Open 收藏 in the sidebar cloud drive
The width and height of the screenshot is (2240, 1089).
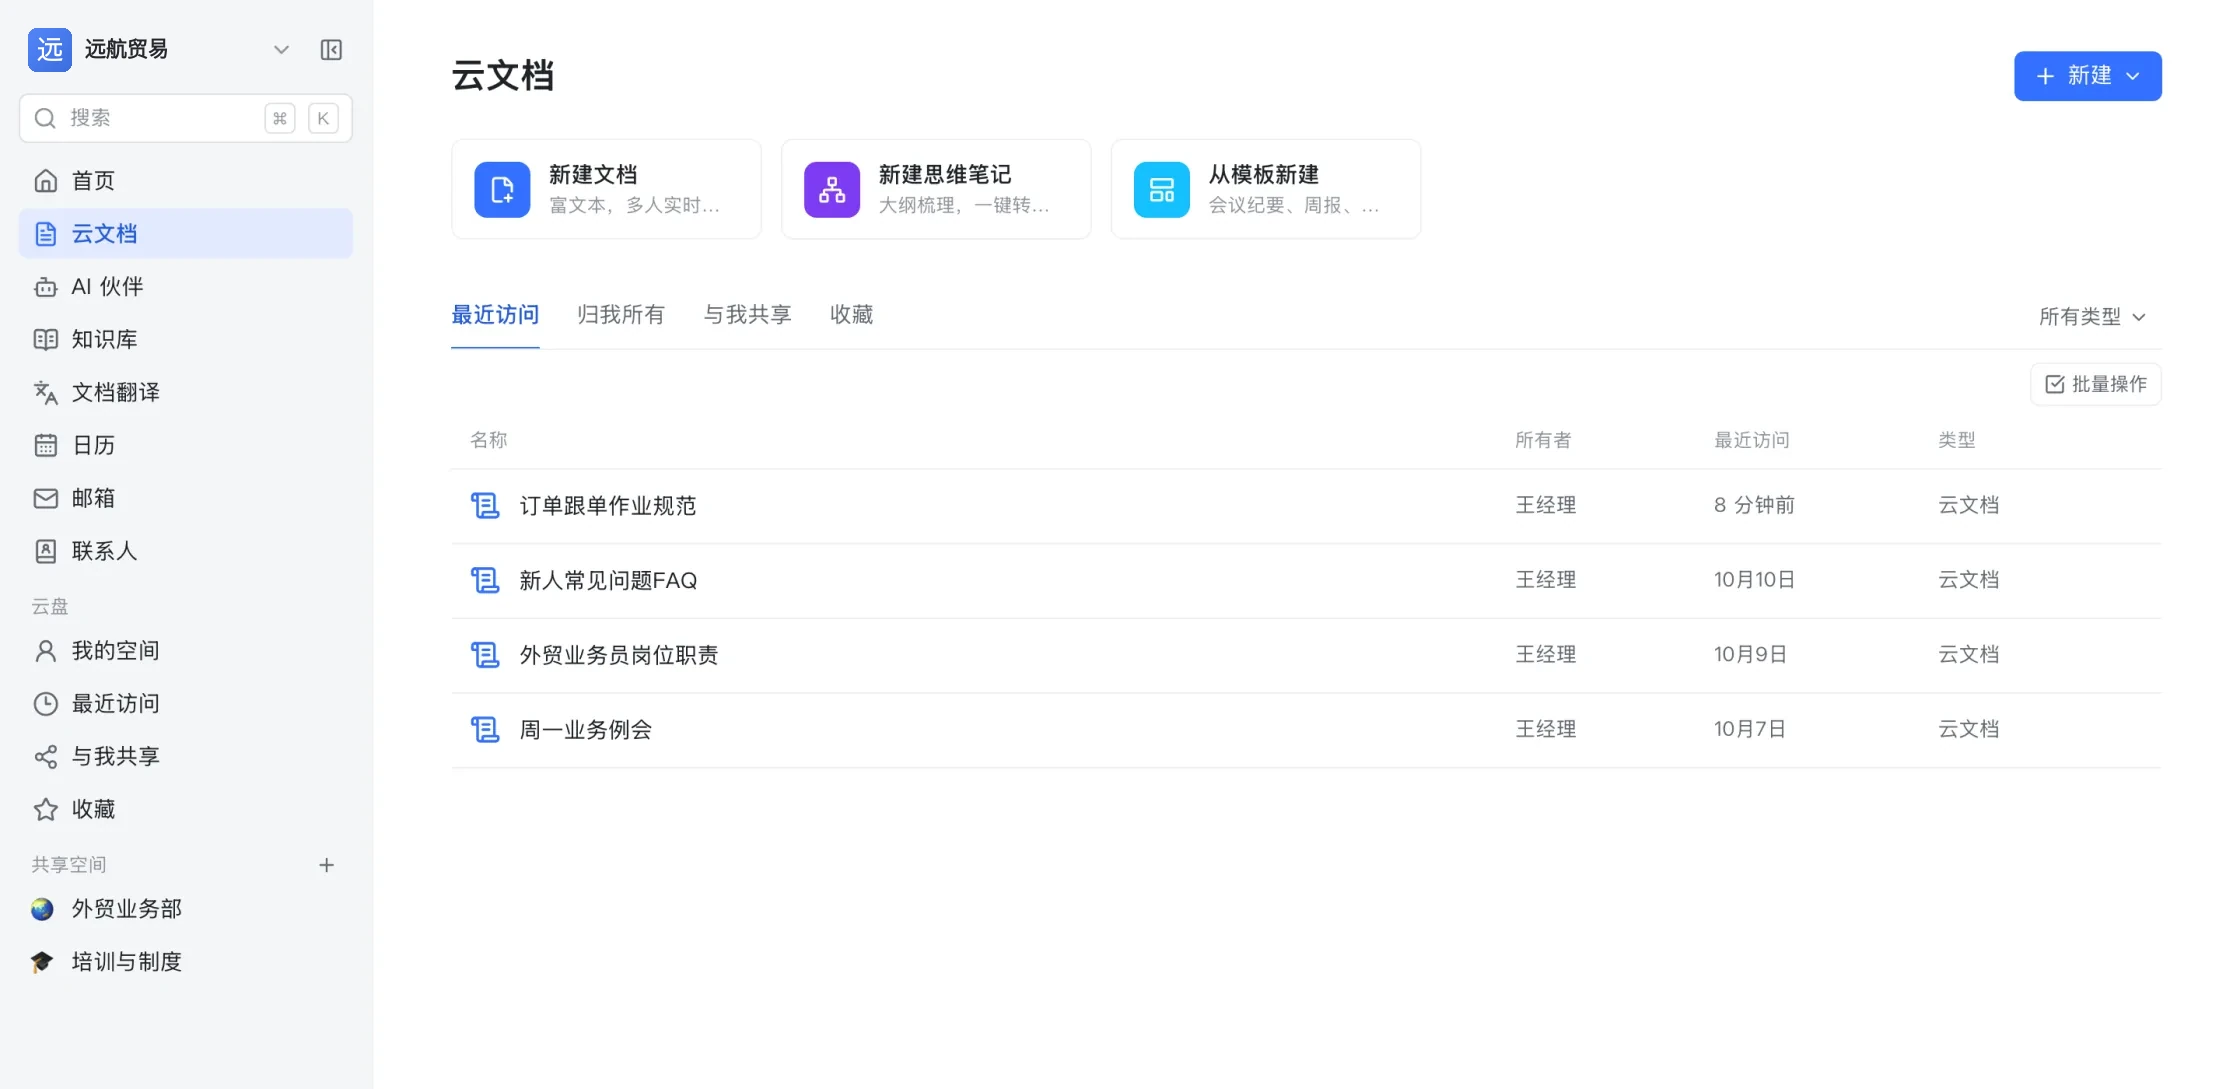186,810
